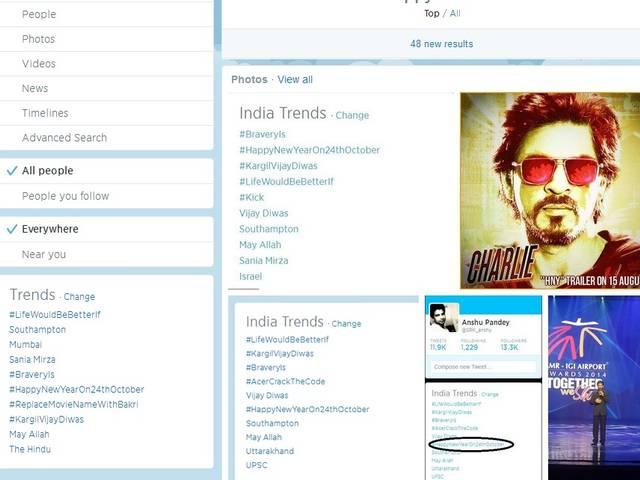Click 'View all' next to Photos

point(295,80)
